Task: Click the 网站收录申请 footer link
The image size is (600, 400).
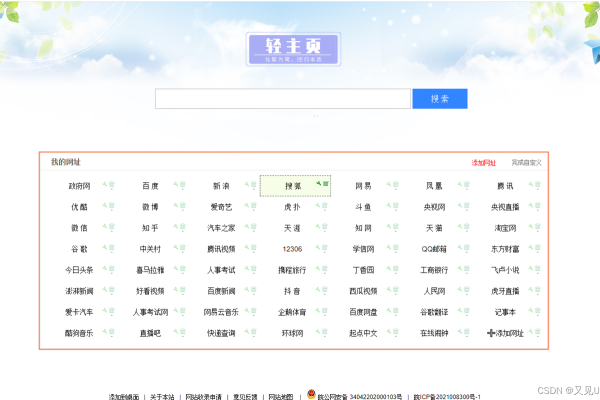Action: pyautogui.click(x=204, y=397)
